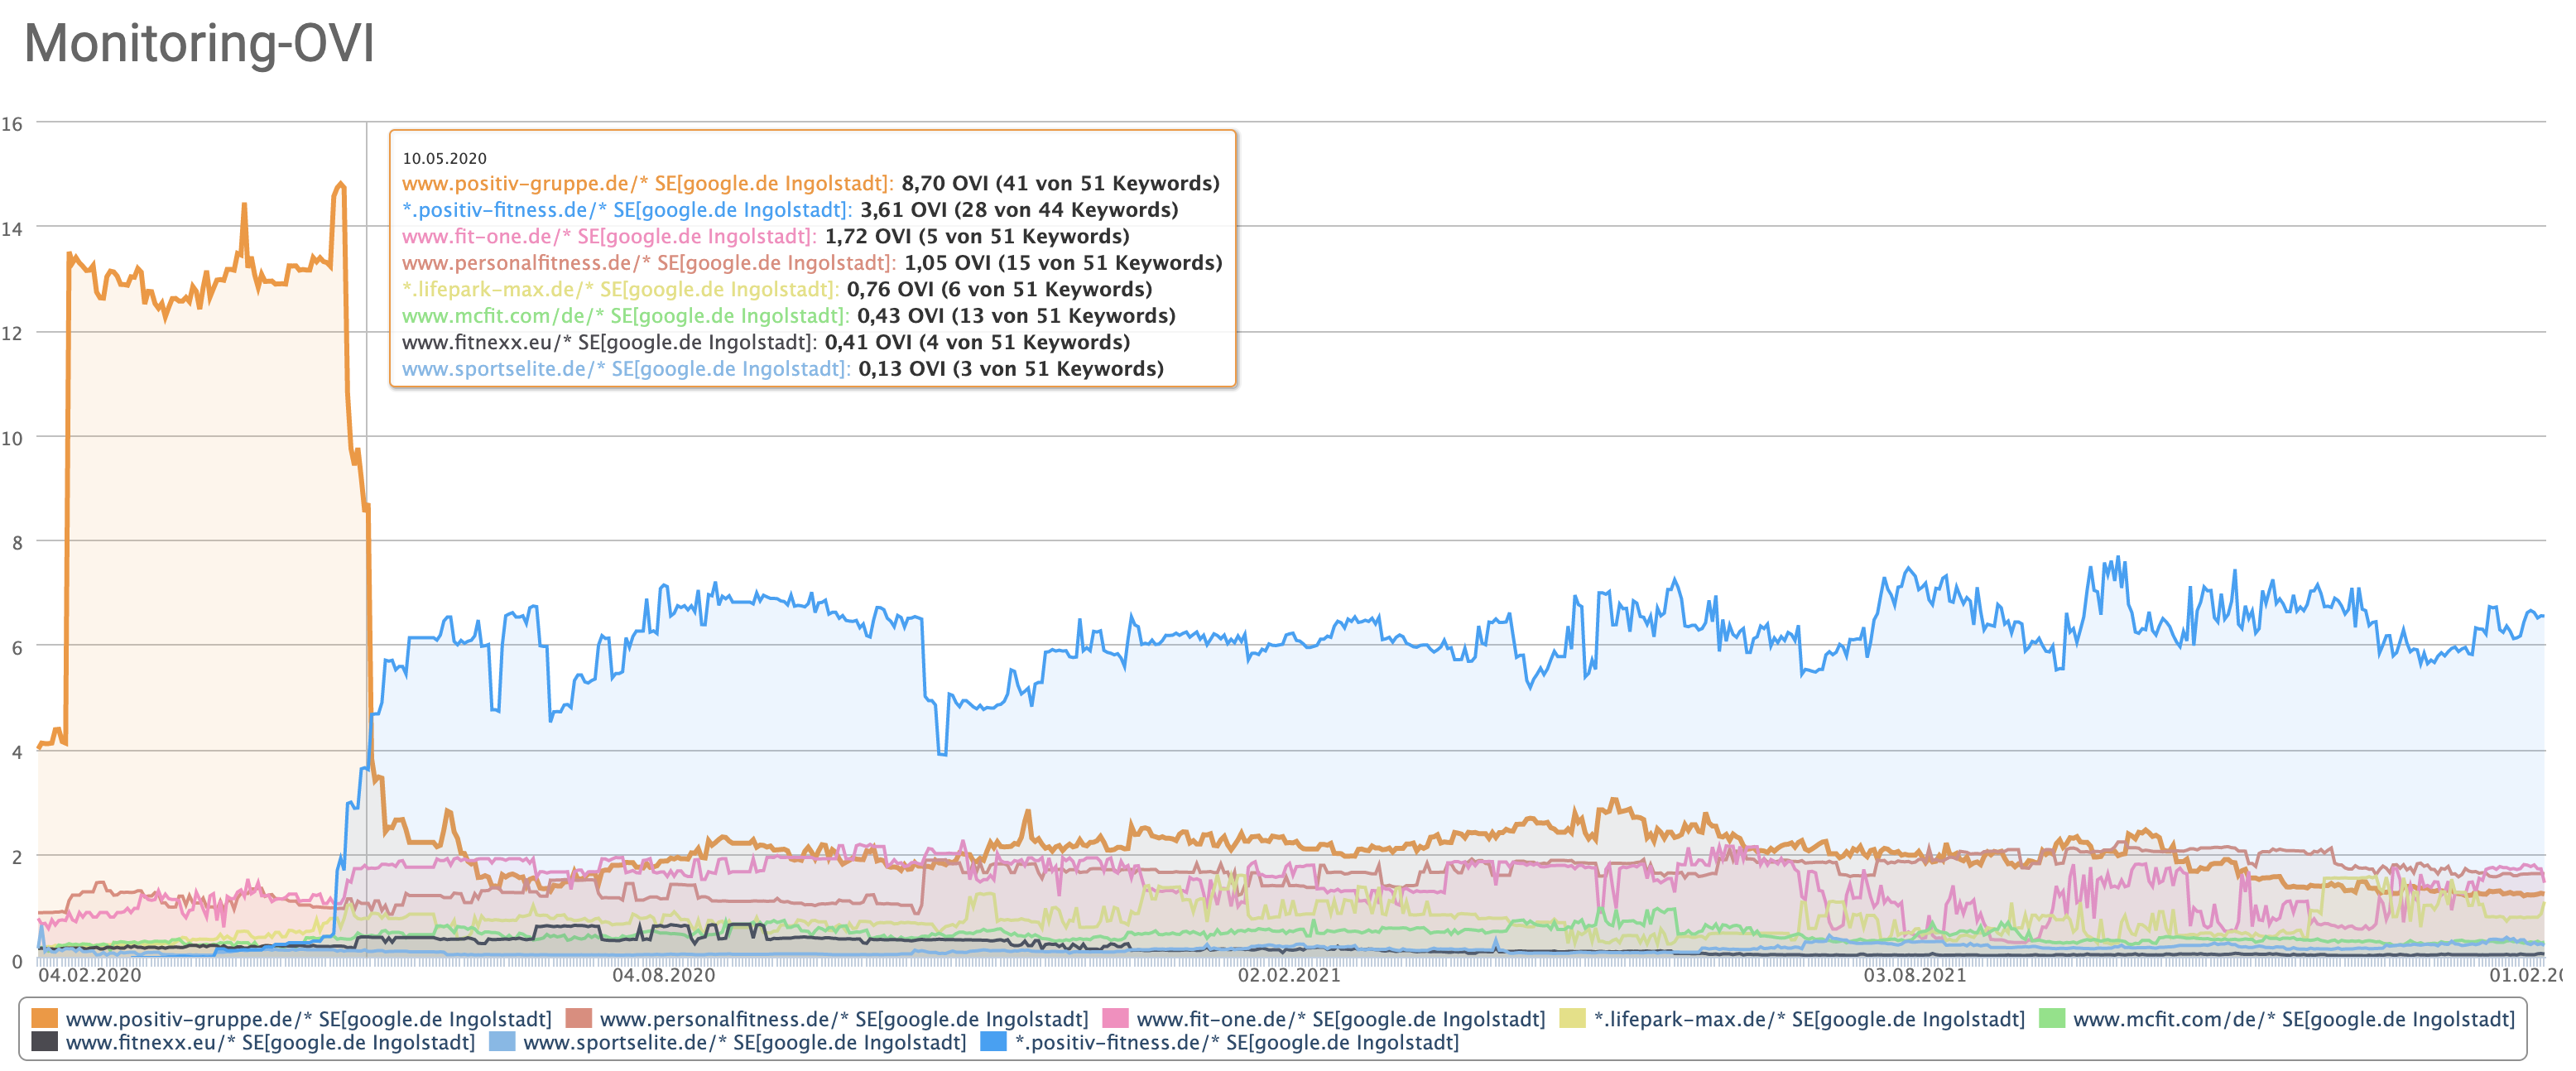
Task: Click salmon swatch for personalfitness.de legend
Action: point(578,1018)
